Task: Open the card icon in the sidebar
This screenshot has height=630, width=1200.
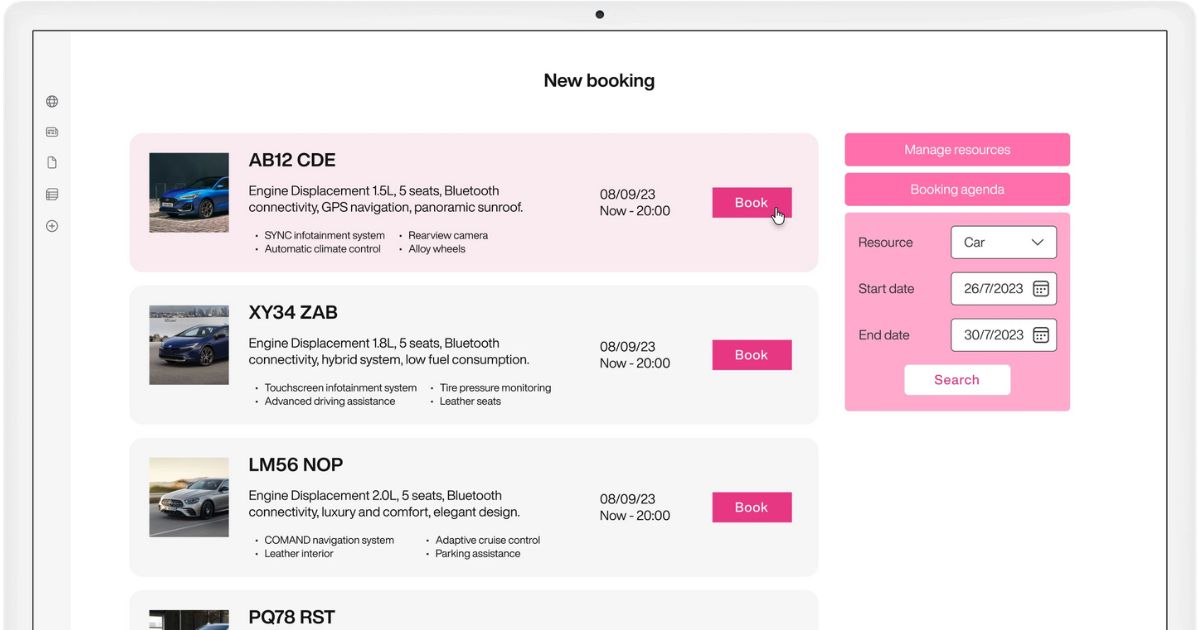Action: 52,132
